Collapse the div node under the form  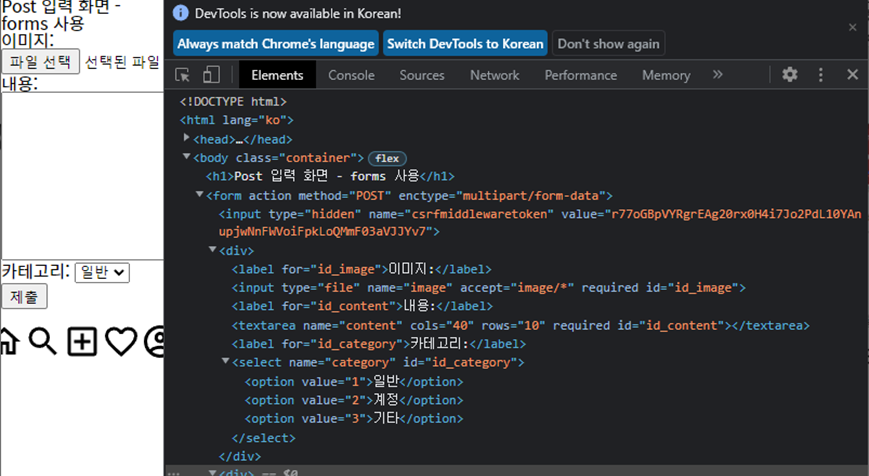click(212, 249)
